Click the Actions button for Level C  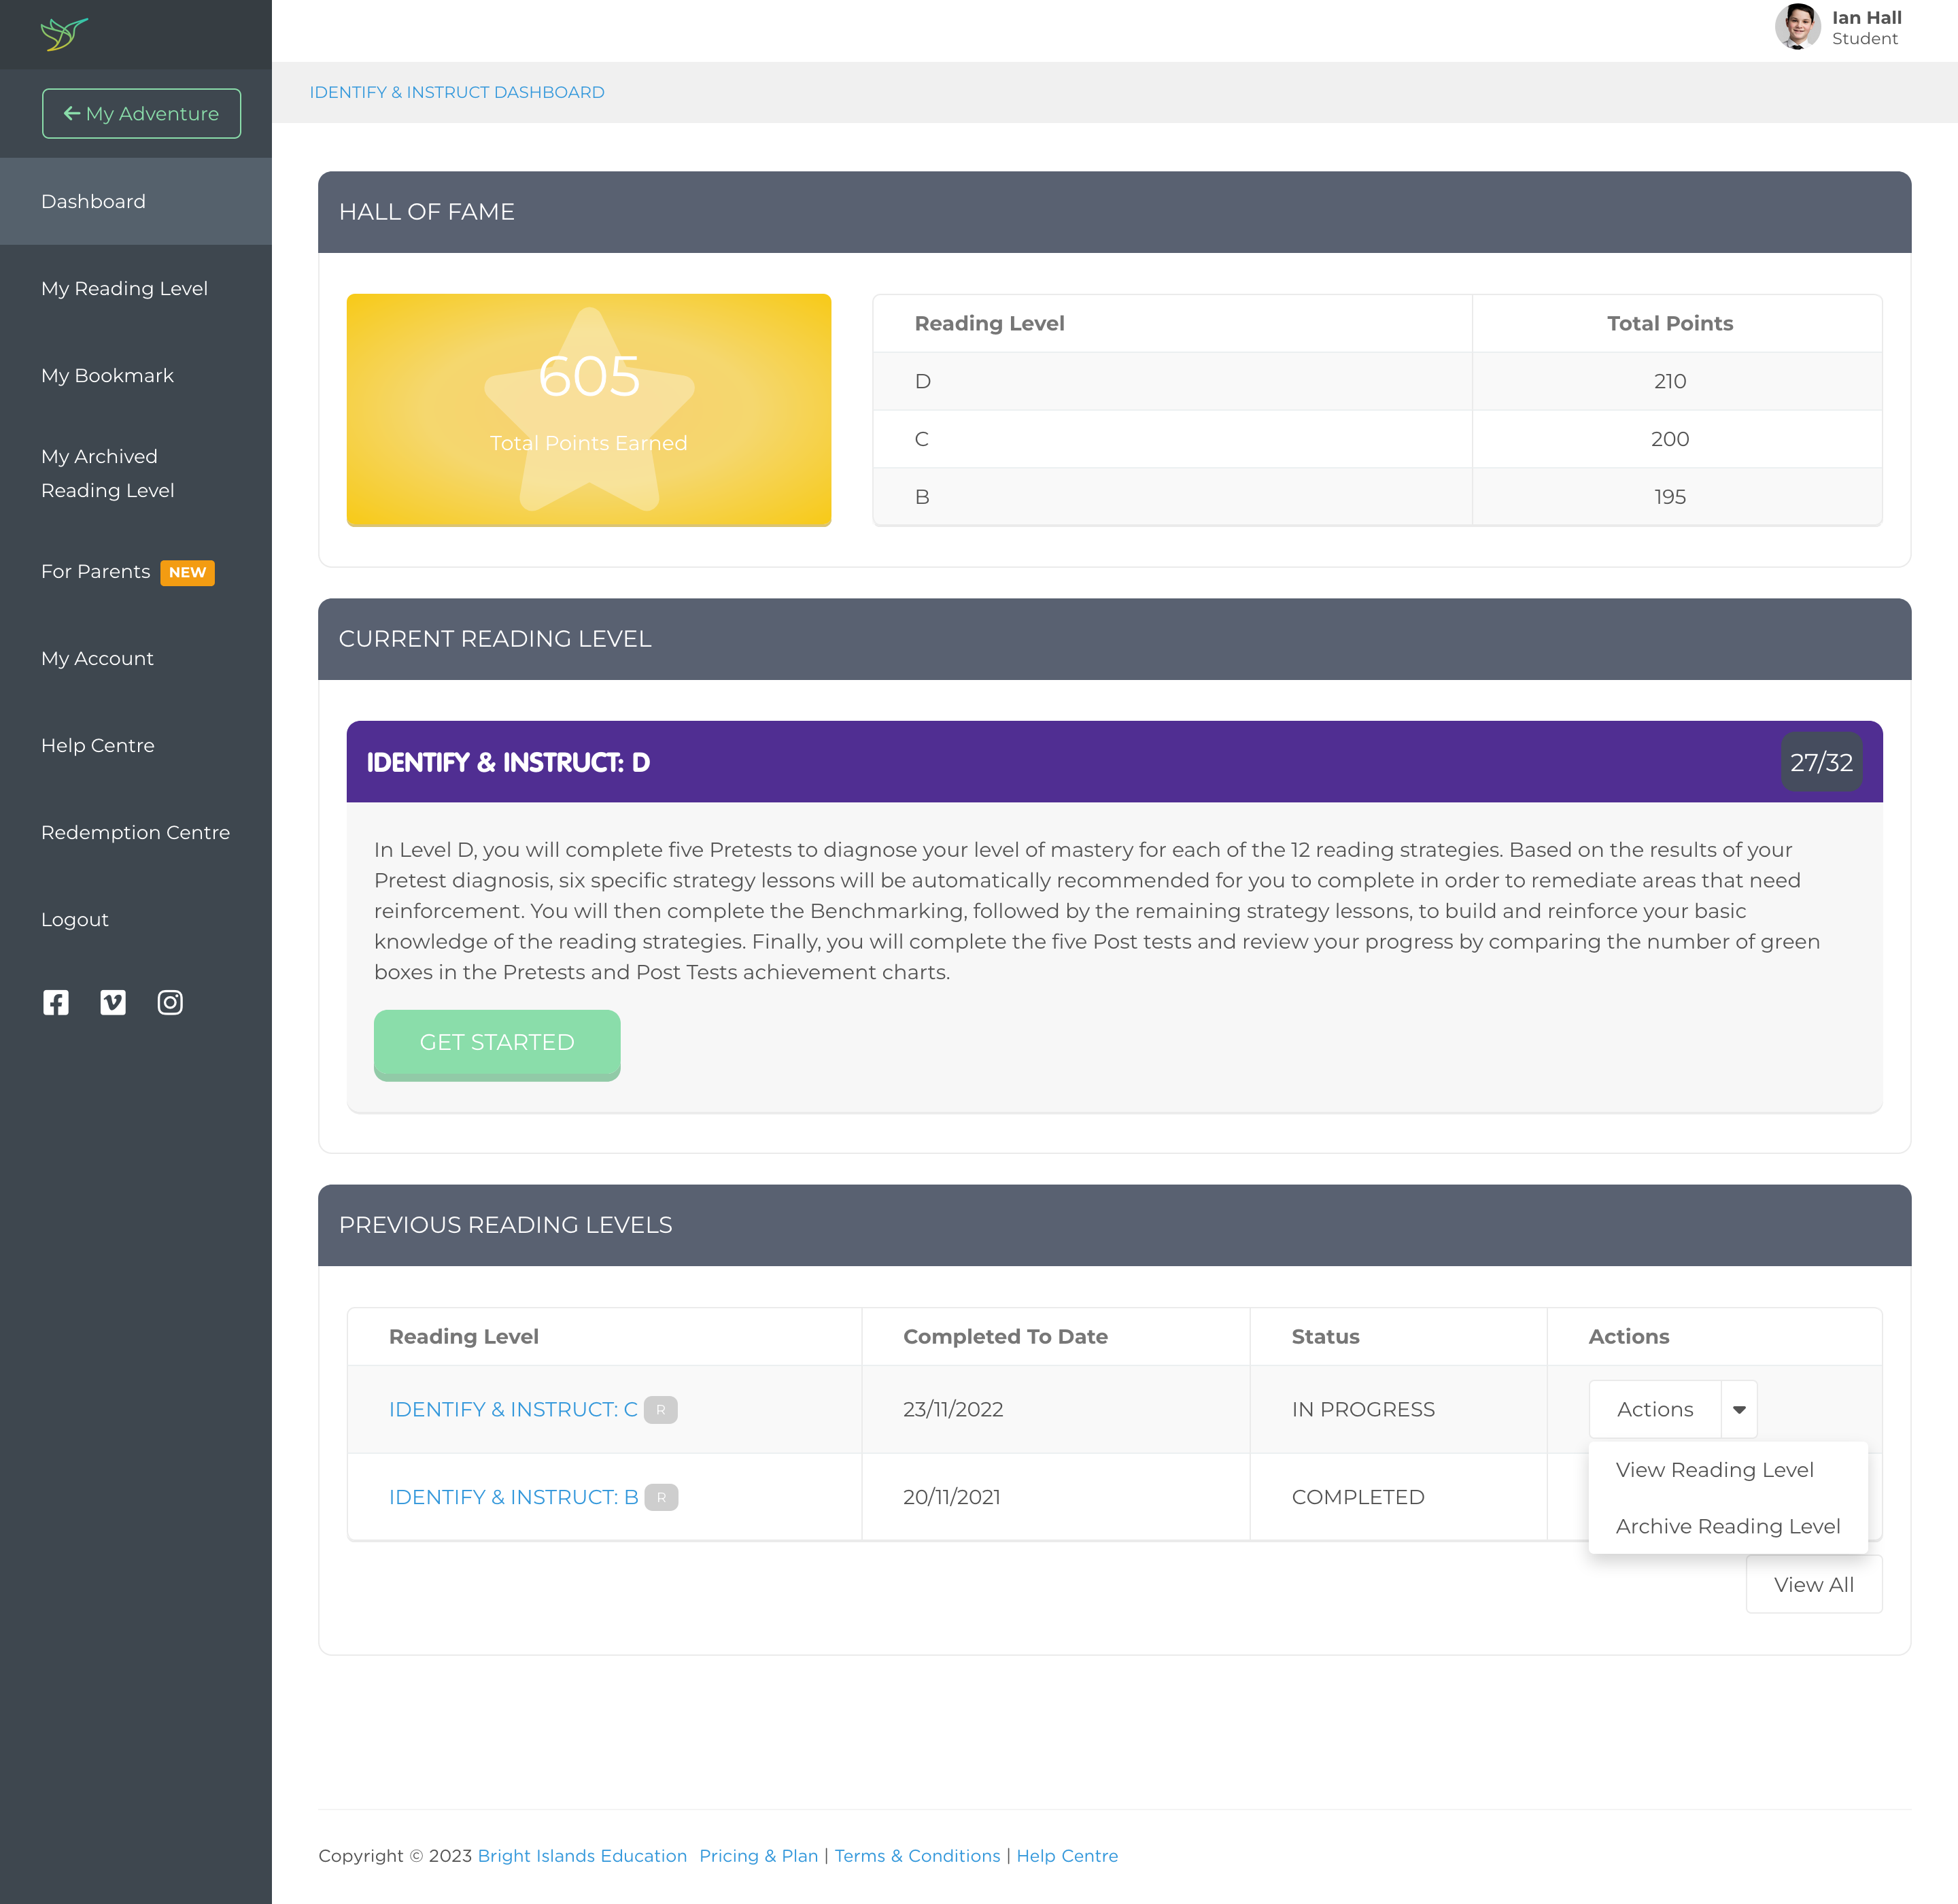1654,1409
